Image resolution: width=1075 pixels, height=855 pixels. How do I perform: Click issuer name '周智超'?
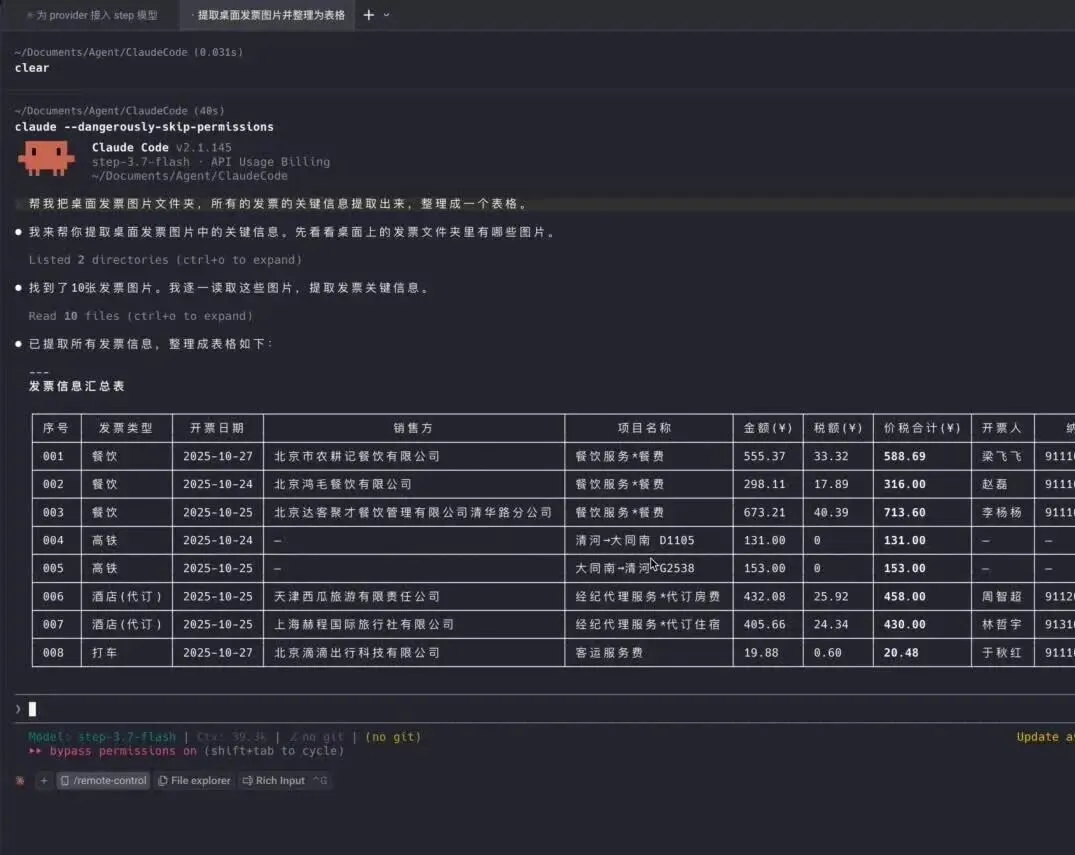tap(1002, 597)
